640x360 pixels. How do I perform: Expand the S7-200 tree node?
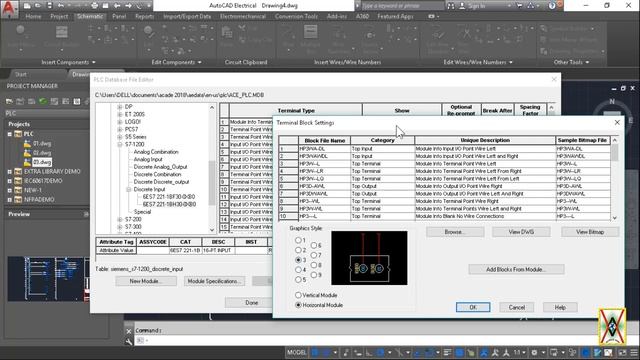tap(120, 219)
